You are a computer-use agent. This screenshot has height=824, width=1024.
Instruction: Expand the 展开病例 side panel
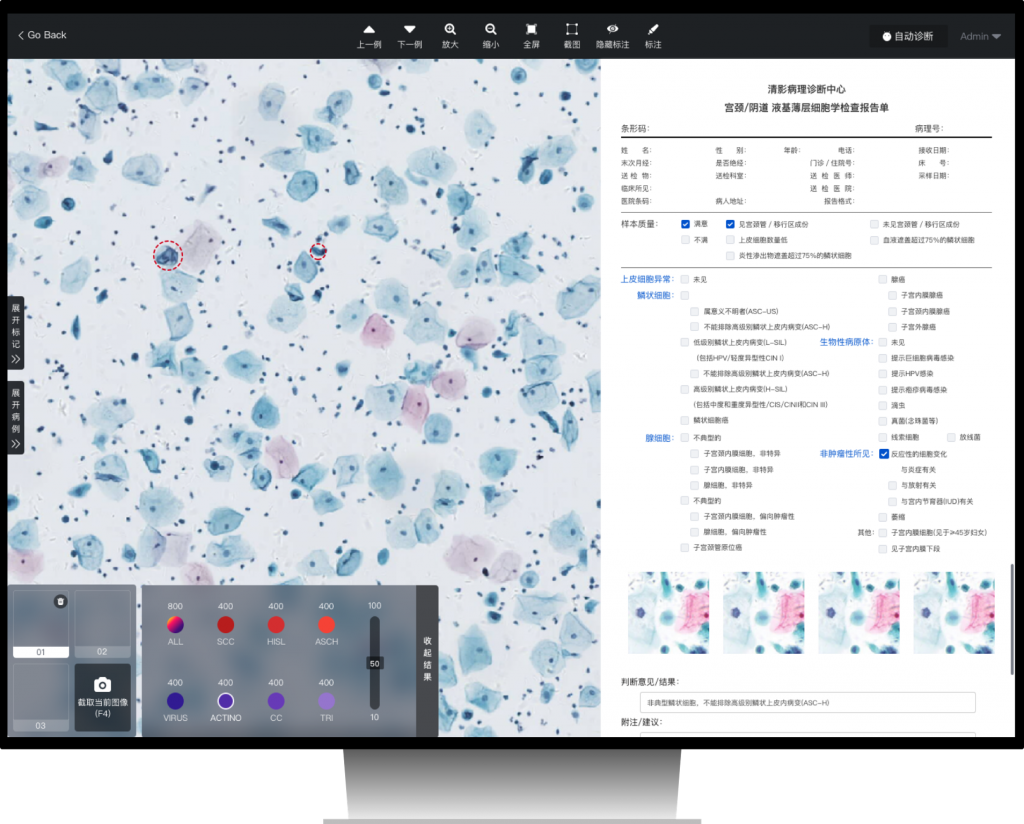[16, 418]
